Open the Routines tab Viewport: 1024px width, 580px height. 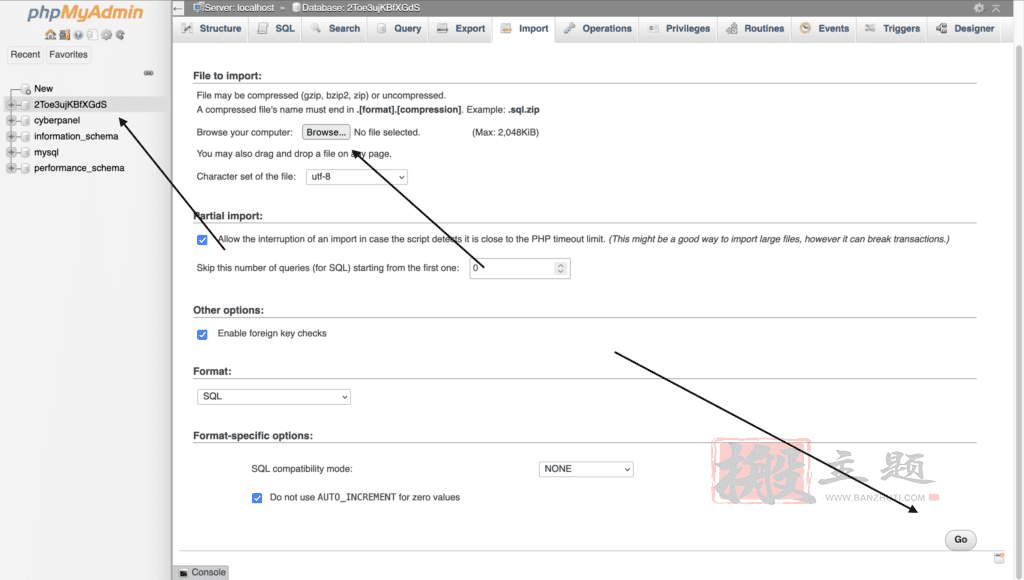point(754,29)
